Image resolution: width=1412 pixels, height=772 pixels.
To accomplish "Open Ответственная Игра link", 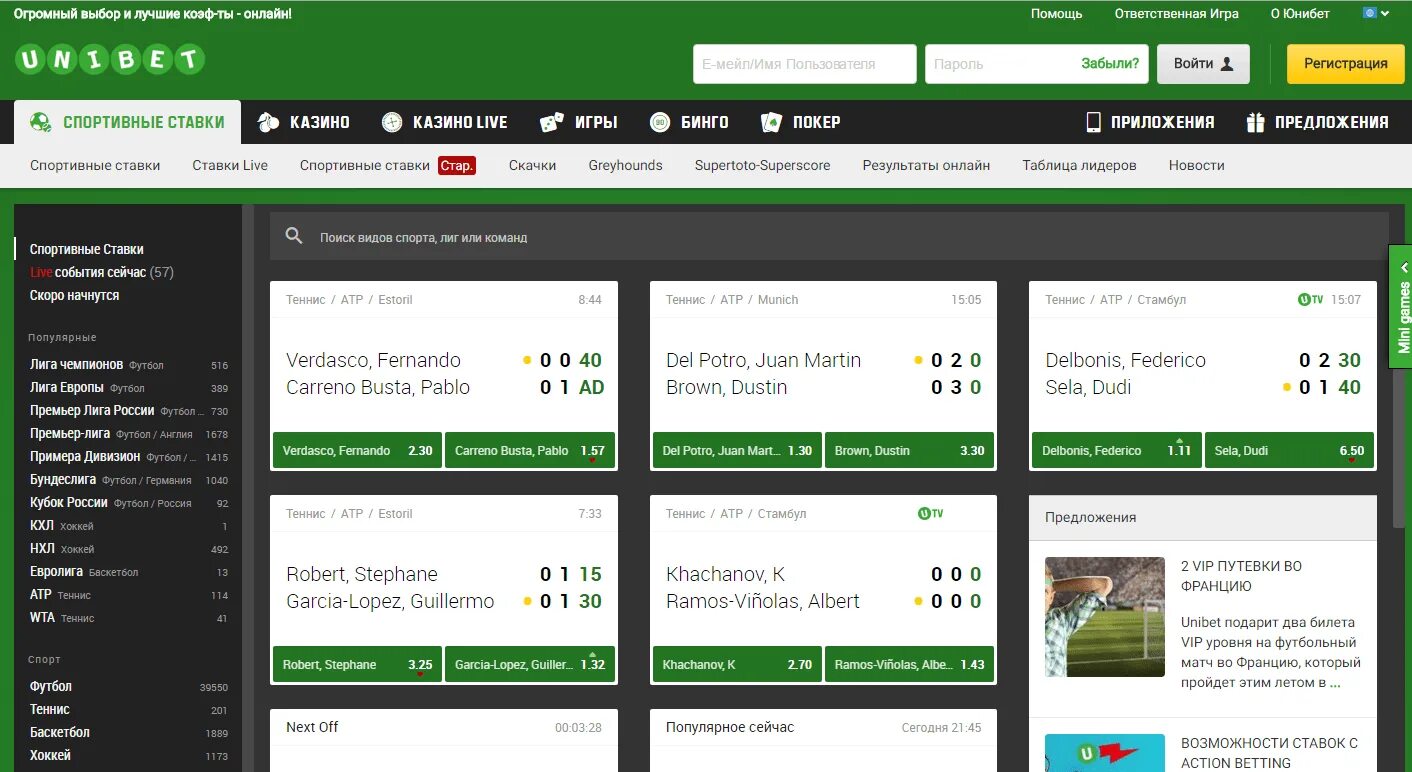I will (x=1176, y=14).
